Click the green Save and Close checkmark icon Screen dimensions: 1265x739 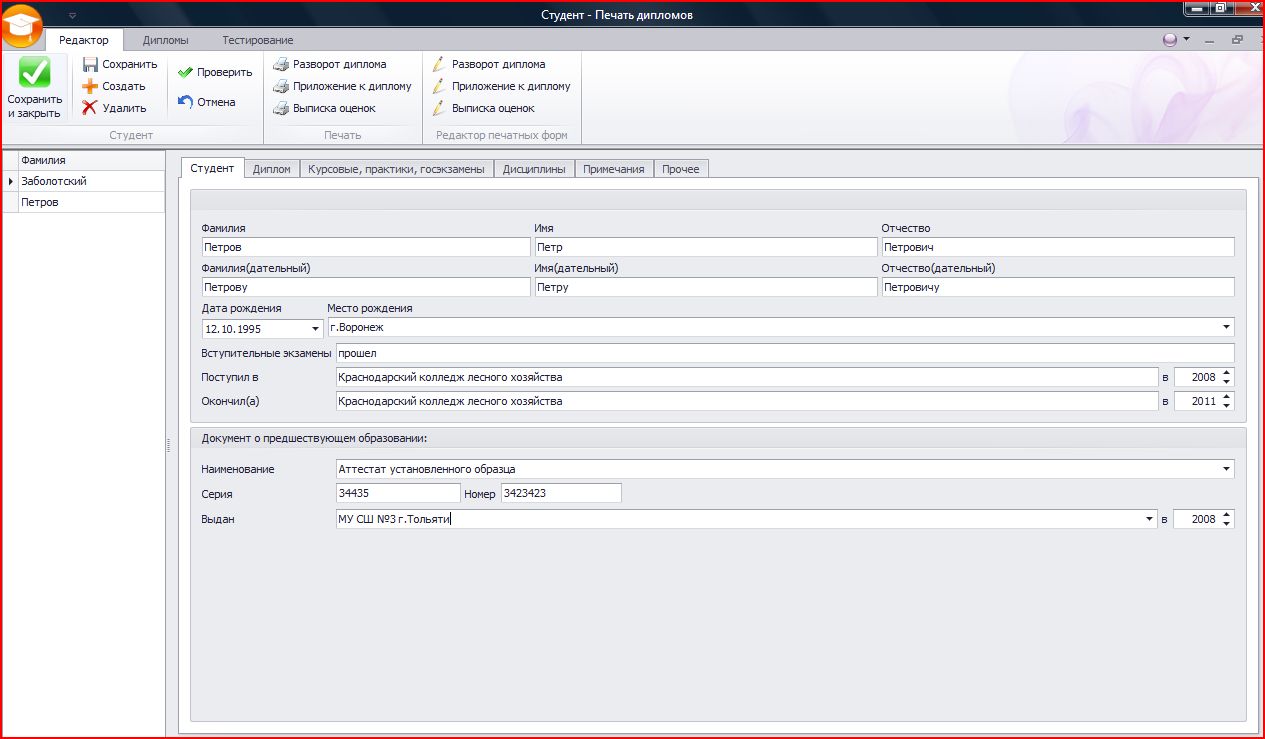click(34, 73)
